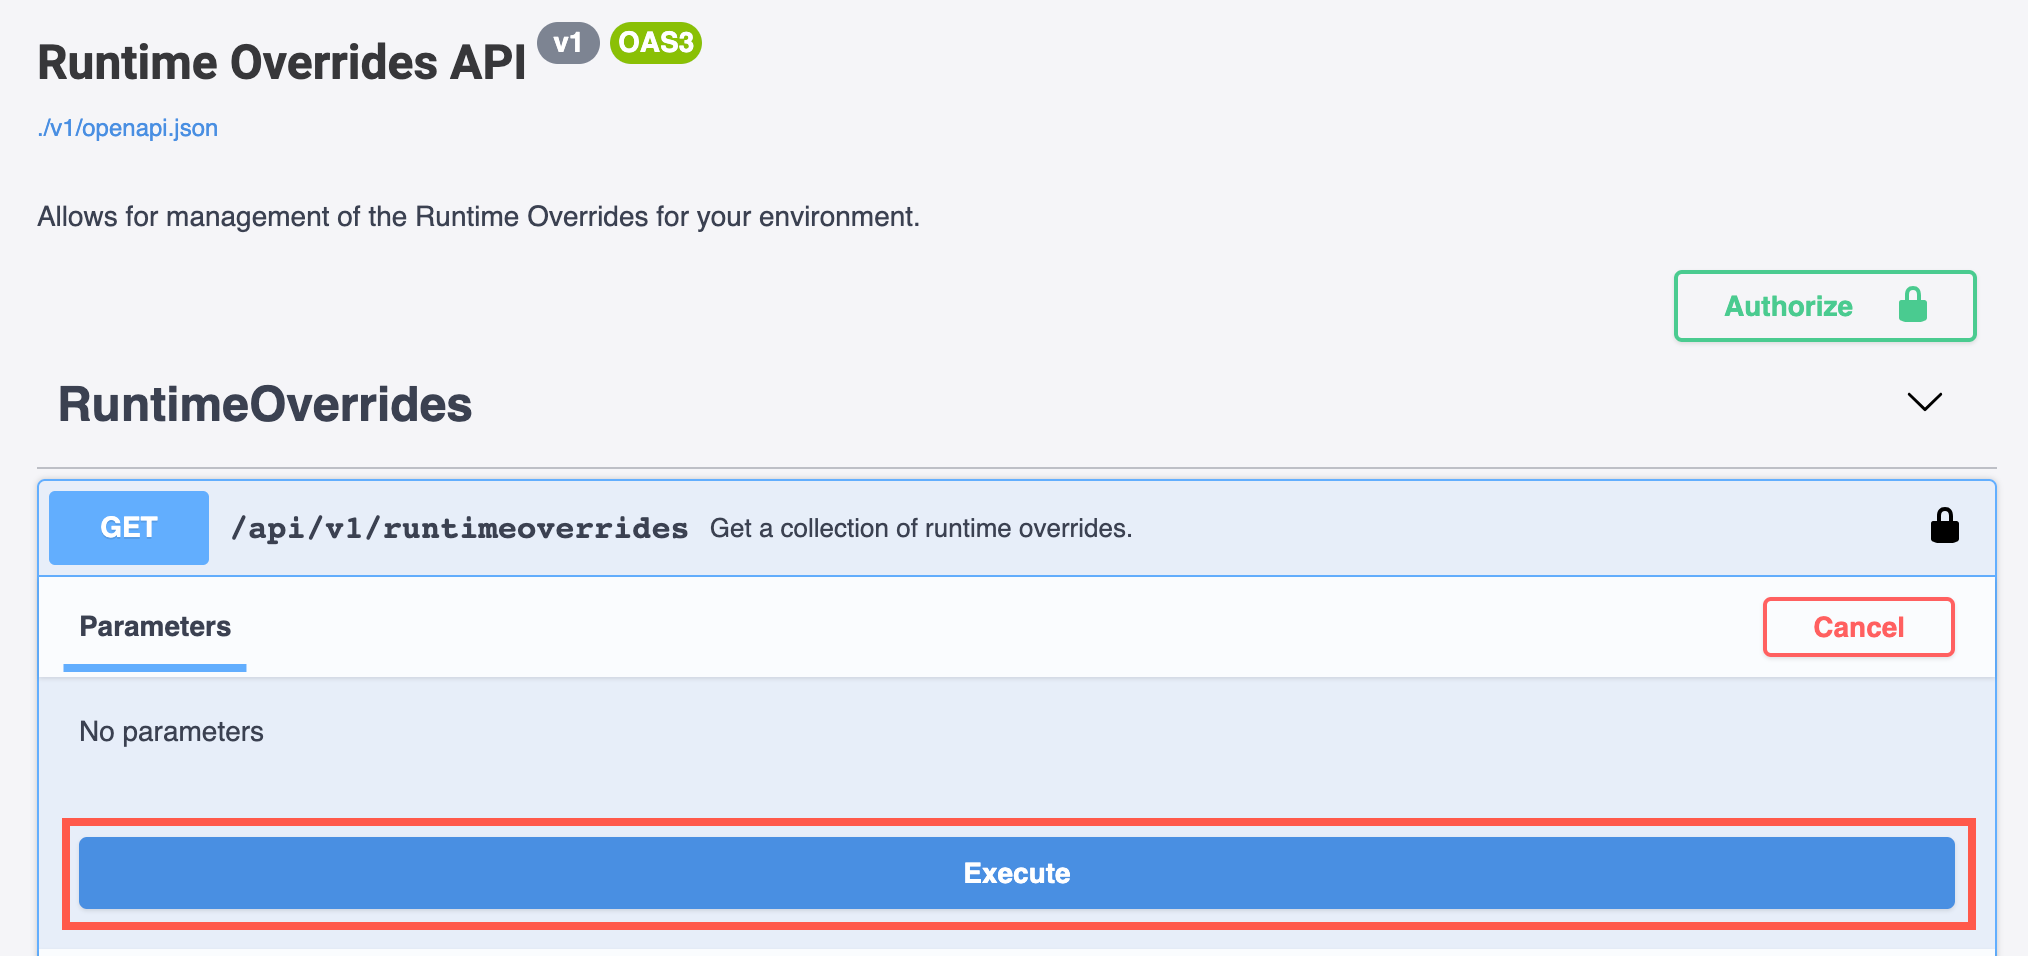Image resolution: width=2028 pixels, height=956 pixels.
Task: Click the Runtime Overrides API title
Action: tap(282, 63)
